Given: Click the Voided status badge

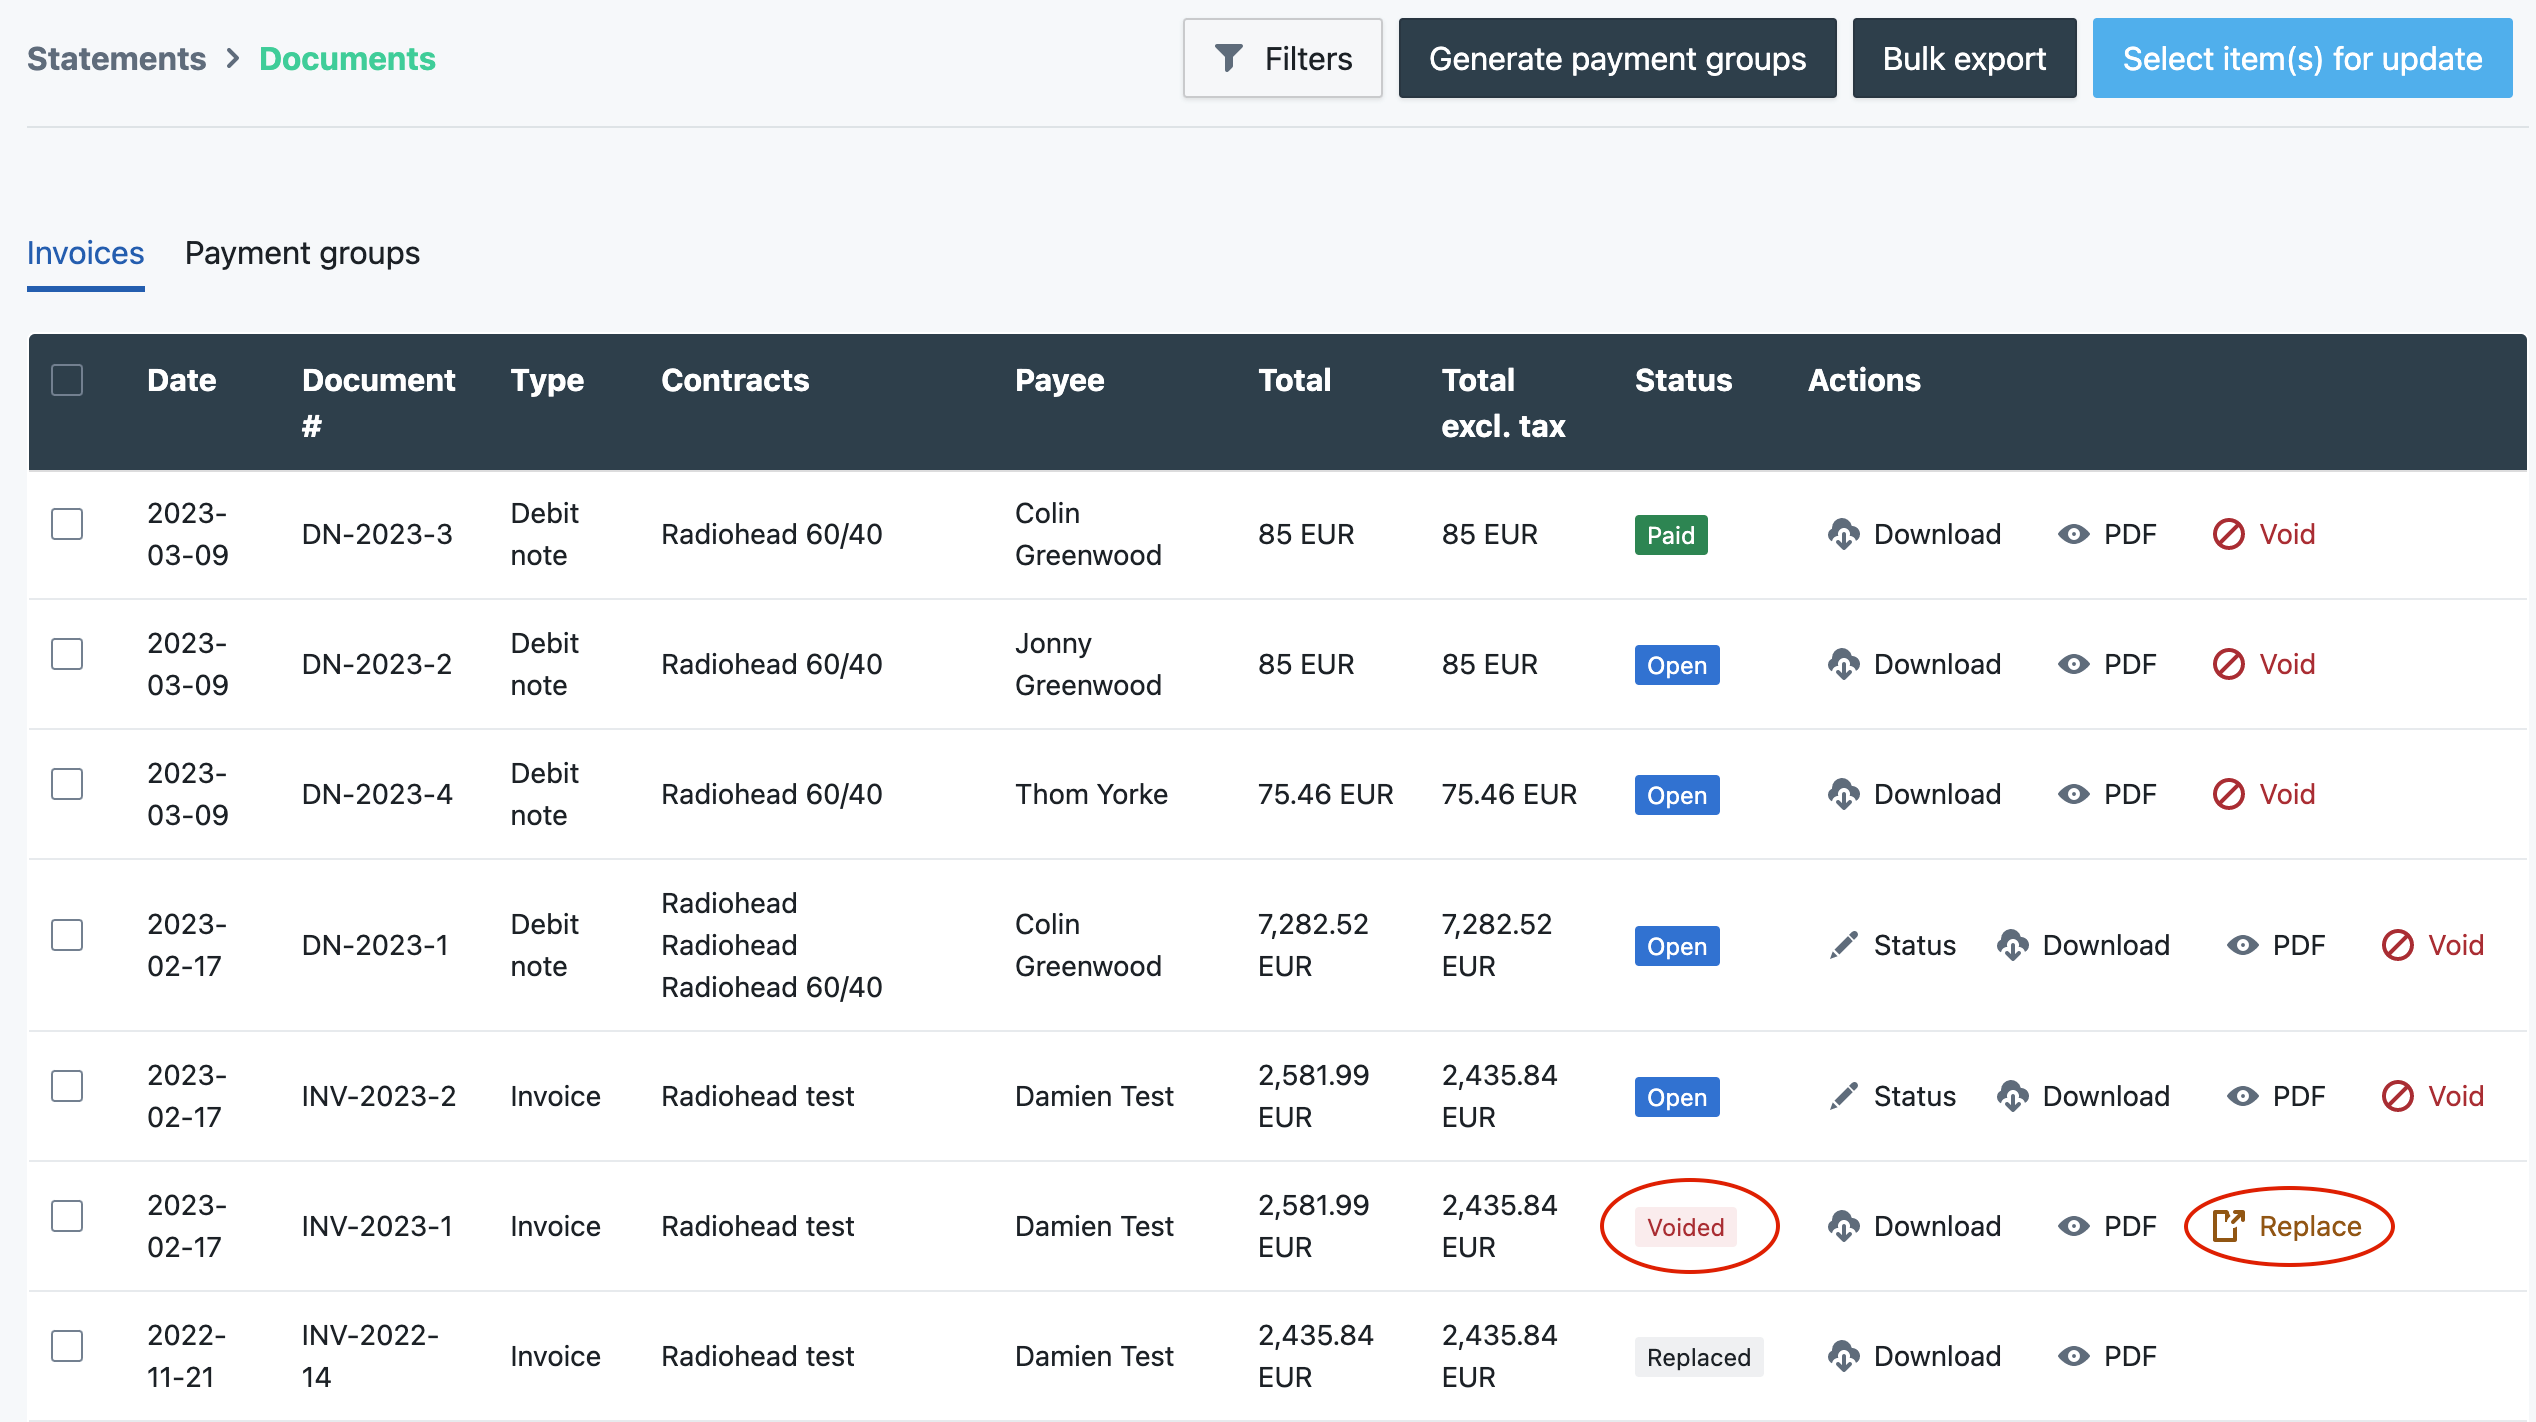Looking at the screenshot, I should pos(1686,1227).
